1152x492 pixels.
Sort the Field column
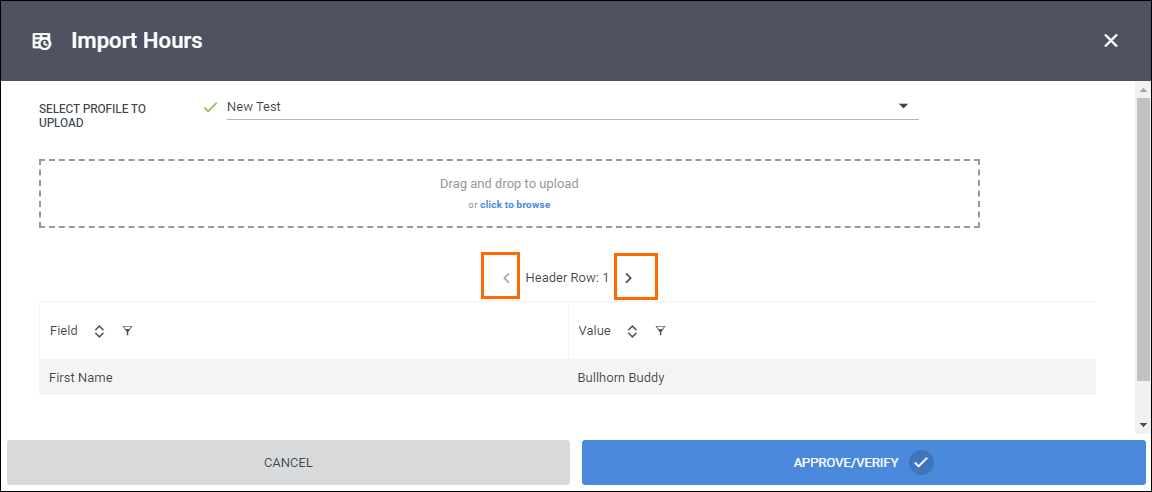pyautogui.click(x=100, y=331)
